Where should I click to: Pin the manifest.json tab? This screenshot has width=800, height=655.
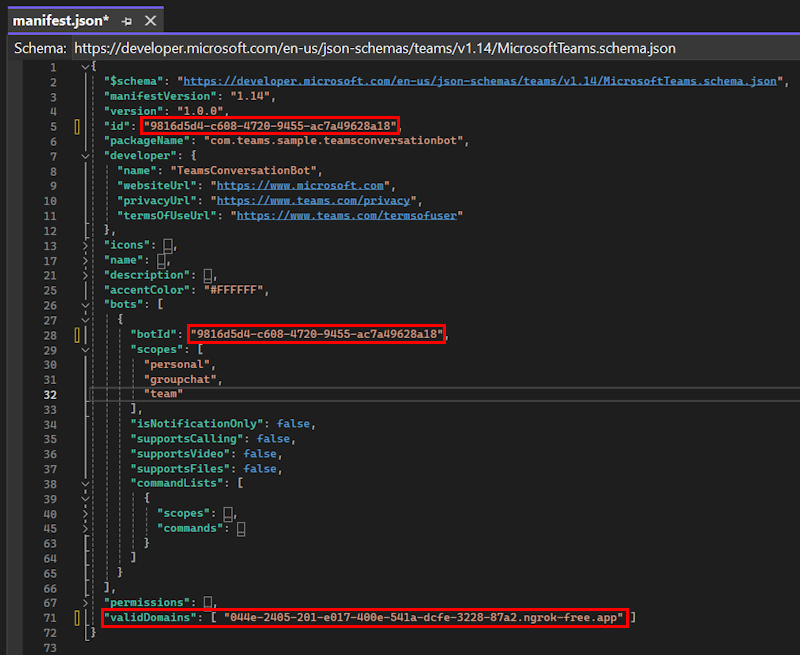[127, 21]
